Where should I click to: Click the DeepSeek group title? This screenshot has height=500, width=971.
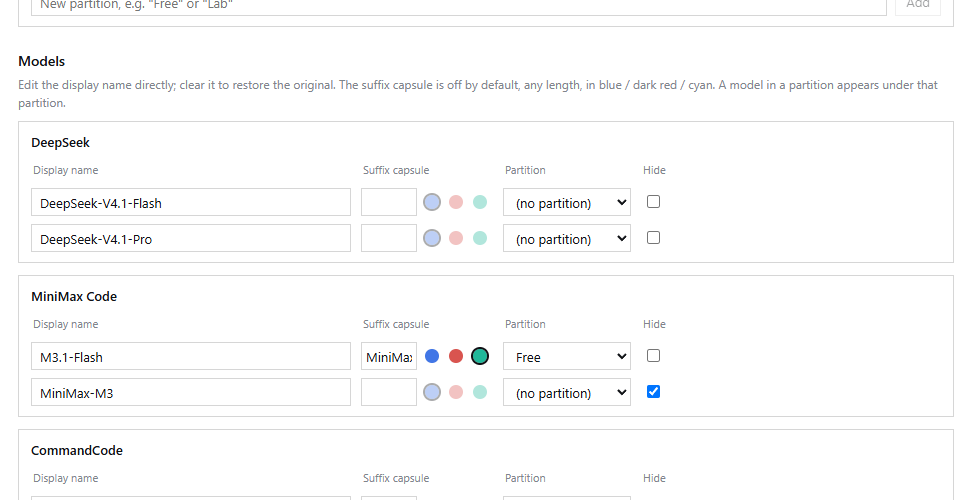click(60, 143)
